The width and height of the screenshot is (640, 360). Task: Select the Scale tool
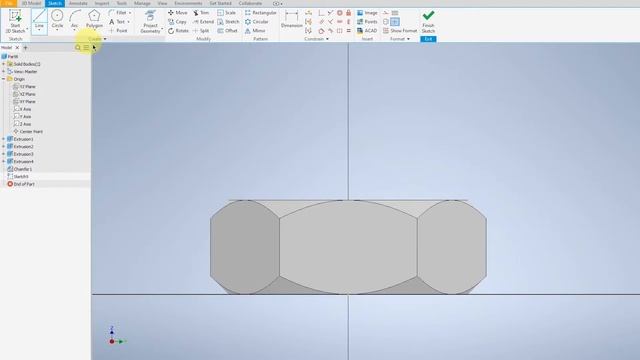tap(227, 13)
